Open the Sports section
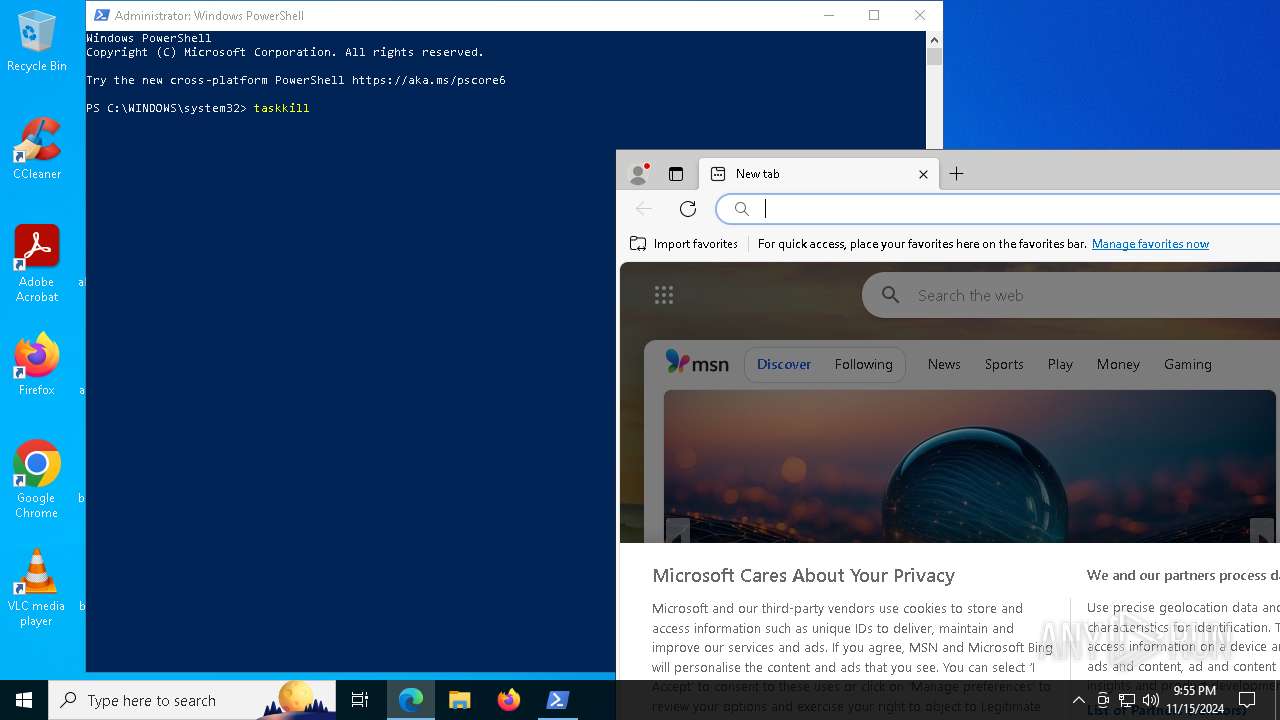Viewport: 1280px width, 720px height. click(x=1004, y=364)
